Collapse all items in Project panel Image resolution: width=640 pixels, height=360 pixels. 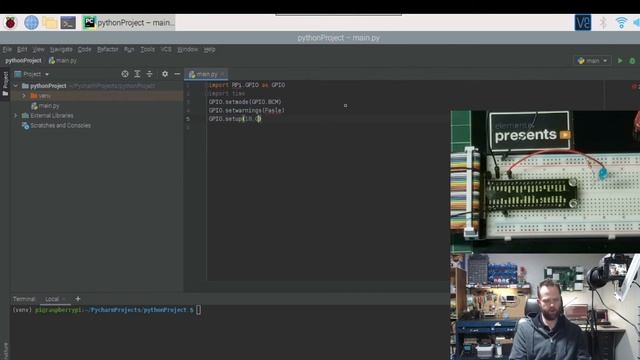(149, 74)
